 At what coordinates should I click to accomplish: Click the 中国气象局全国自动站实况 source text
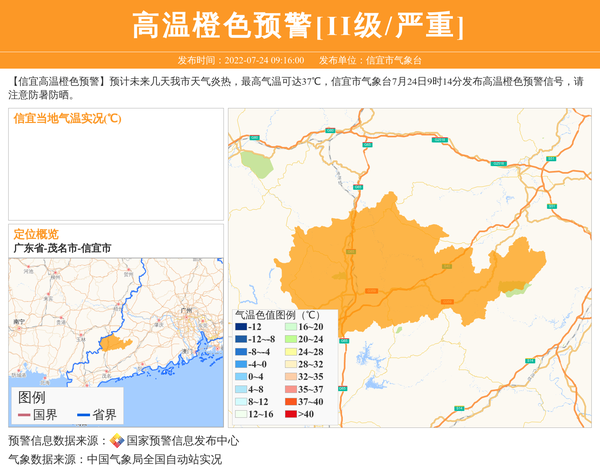154,459
